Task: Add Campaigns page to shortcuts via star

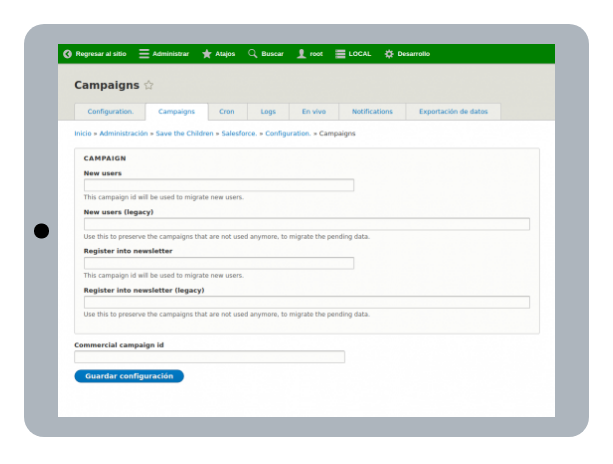Action: [149, 85]
